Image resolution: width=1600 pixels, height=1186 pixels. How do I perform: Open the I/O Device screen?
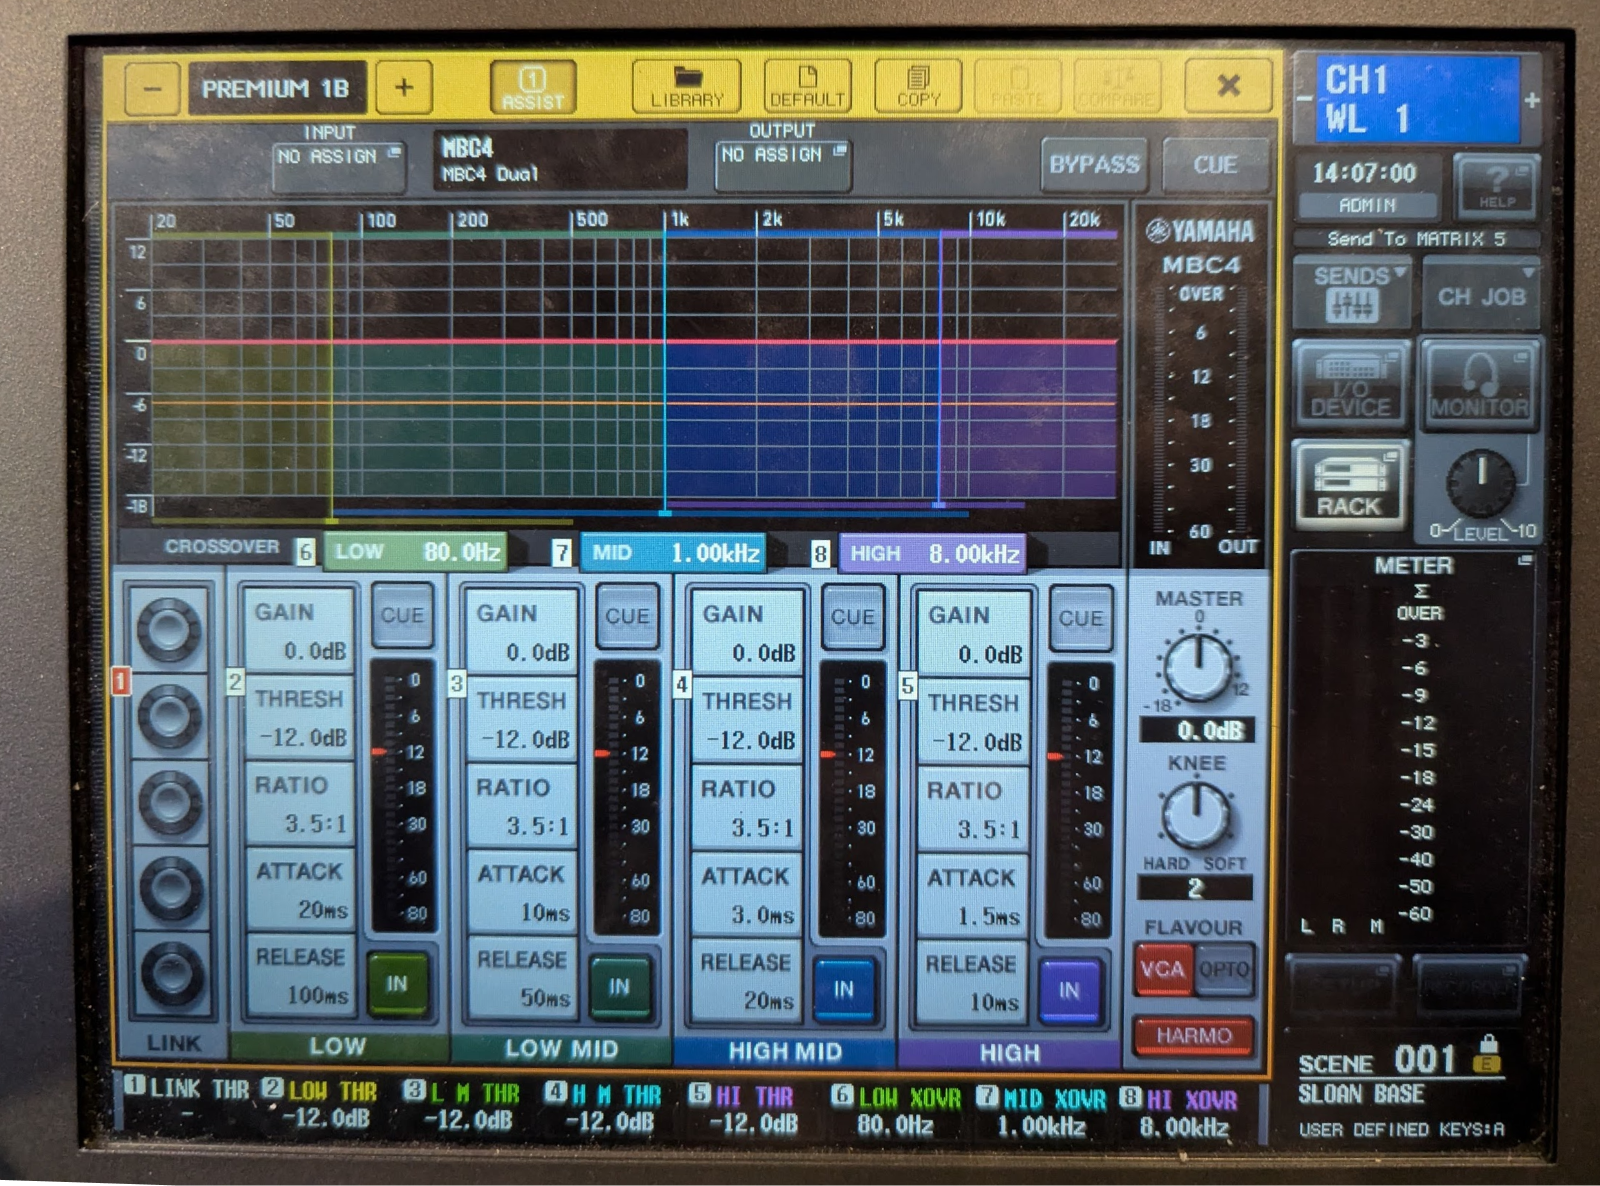pos(1351,386)
